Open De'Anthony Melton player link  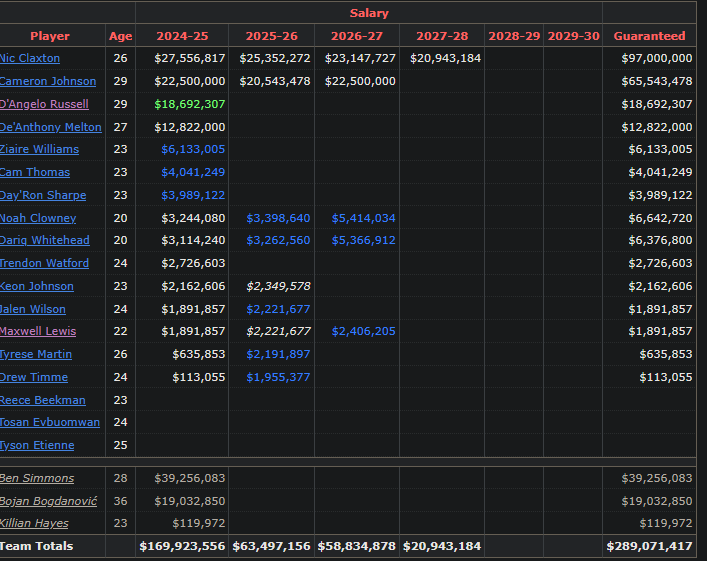click(50, 127)
